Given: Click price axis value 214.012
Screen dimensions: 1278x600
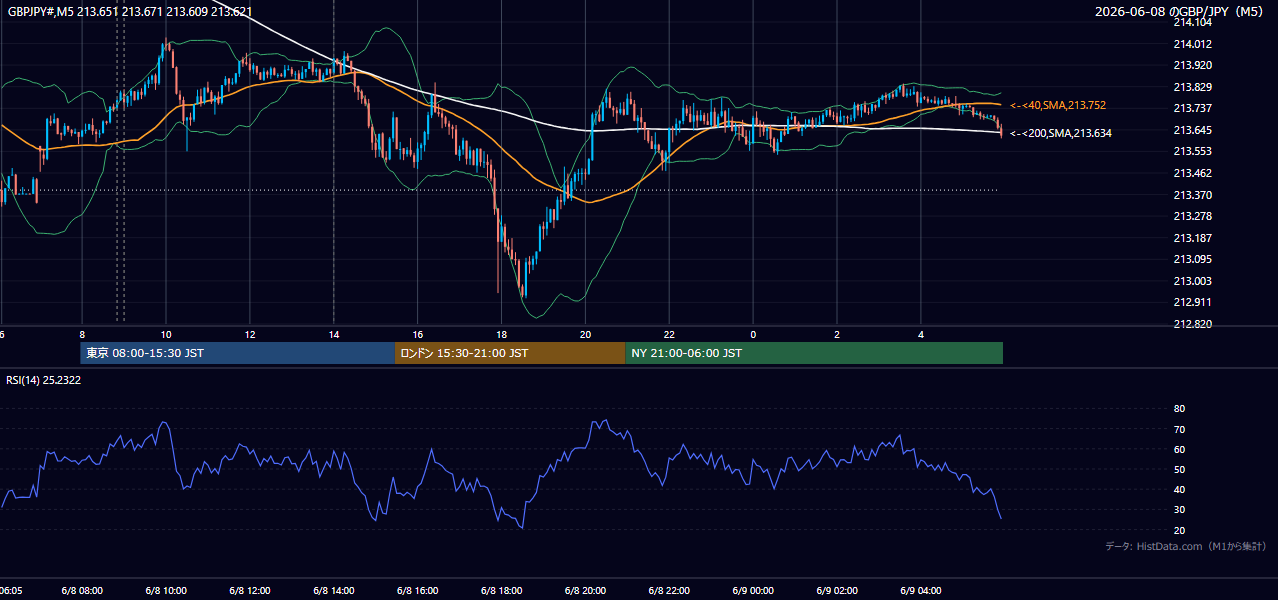Looking at the screenshot, I should click(x=1192, y=44).
